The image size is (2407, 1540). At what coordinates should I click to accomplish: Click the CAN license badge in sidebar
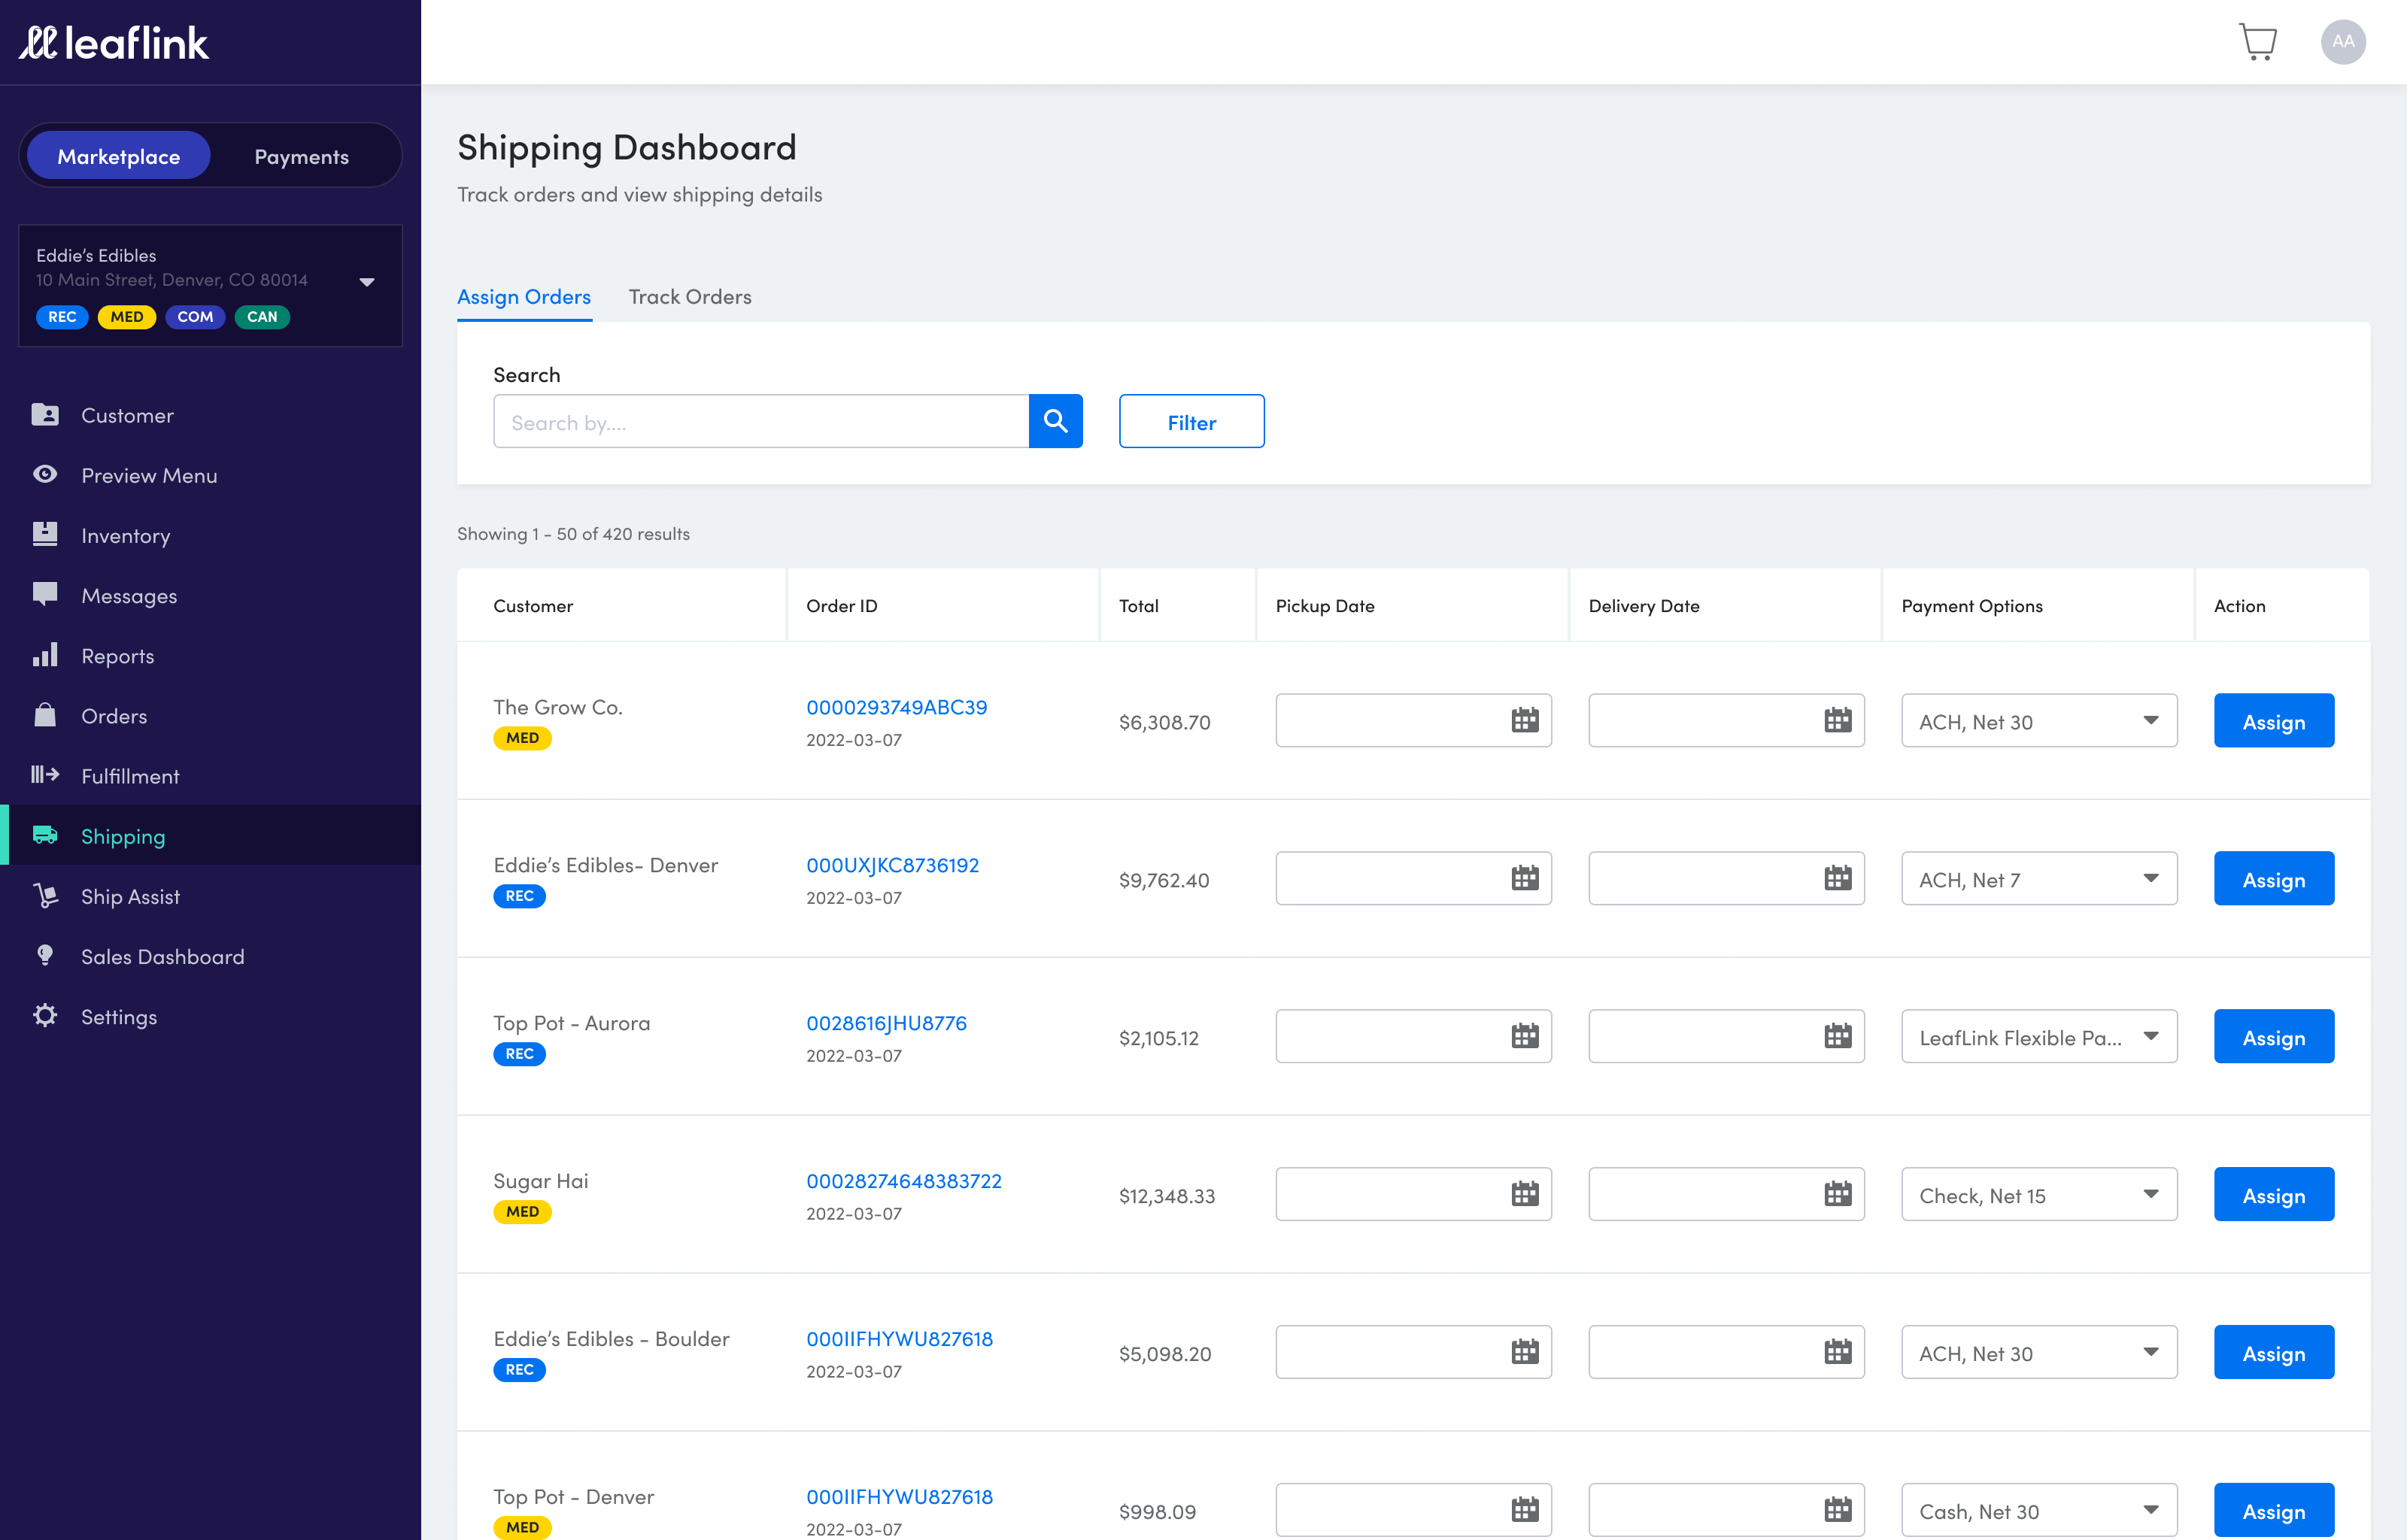(262, 316)
